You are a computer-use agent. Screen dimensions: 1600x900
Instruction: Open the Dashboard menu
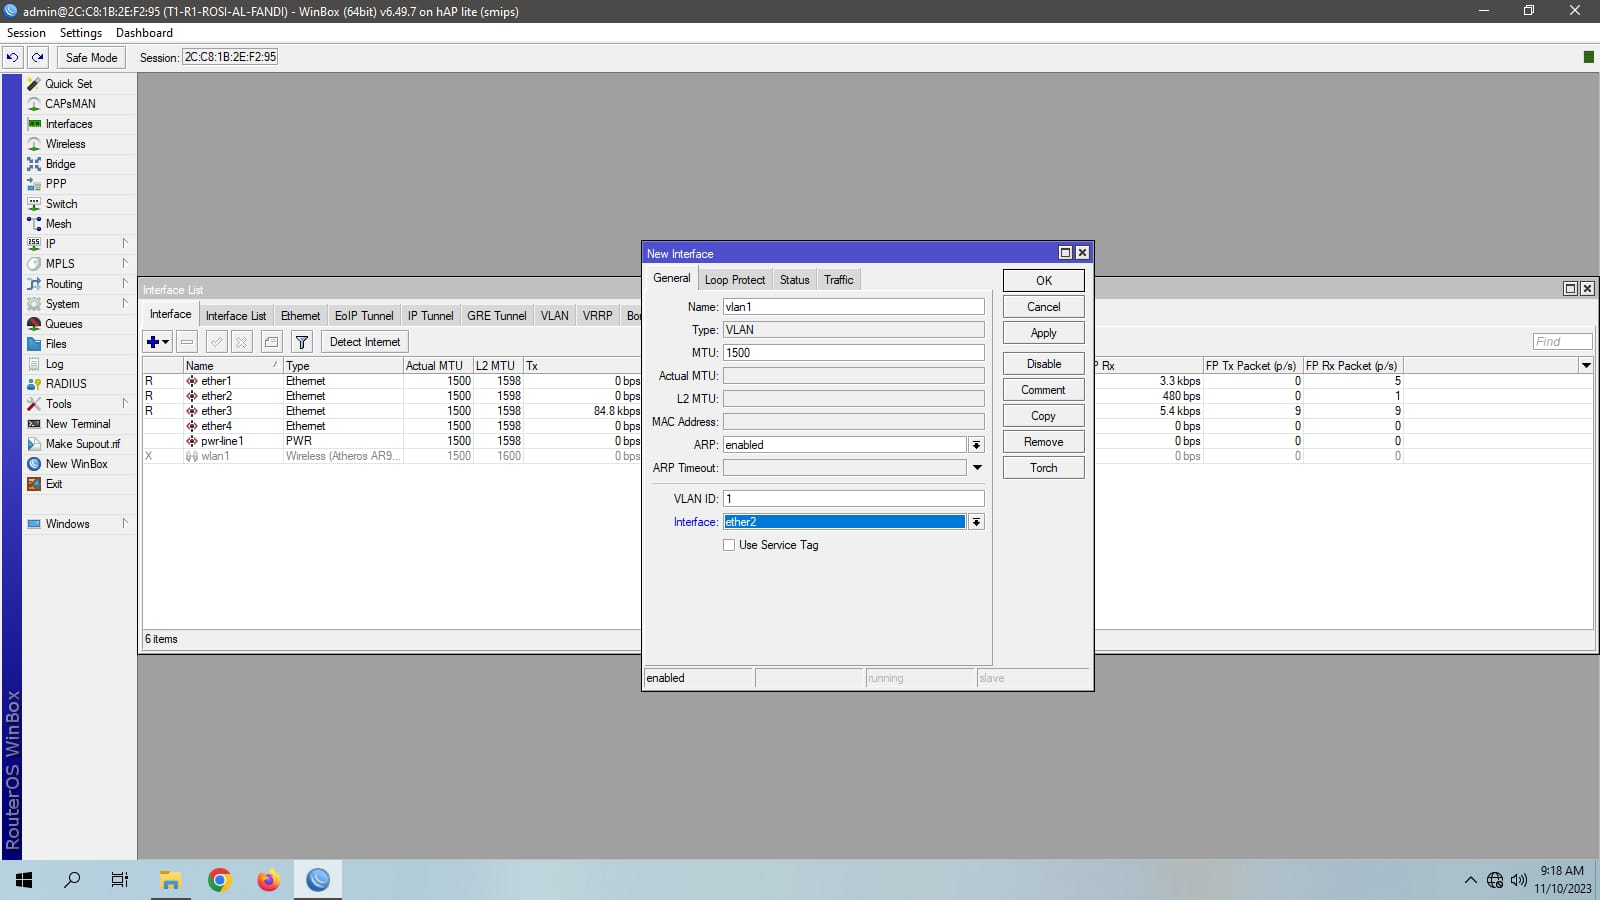pos(144,33)
